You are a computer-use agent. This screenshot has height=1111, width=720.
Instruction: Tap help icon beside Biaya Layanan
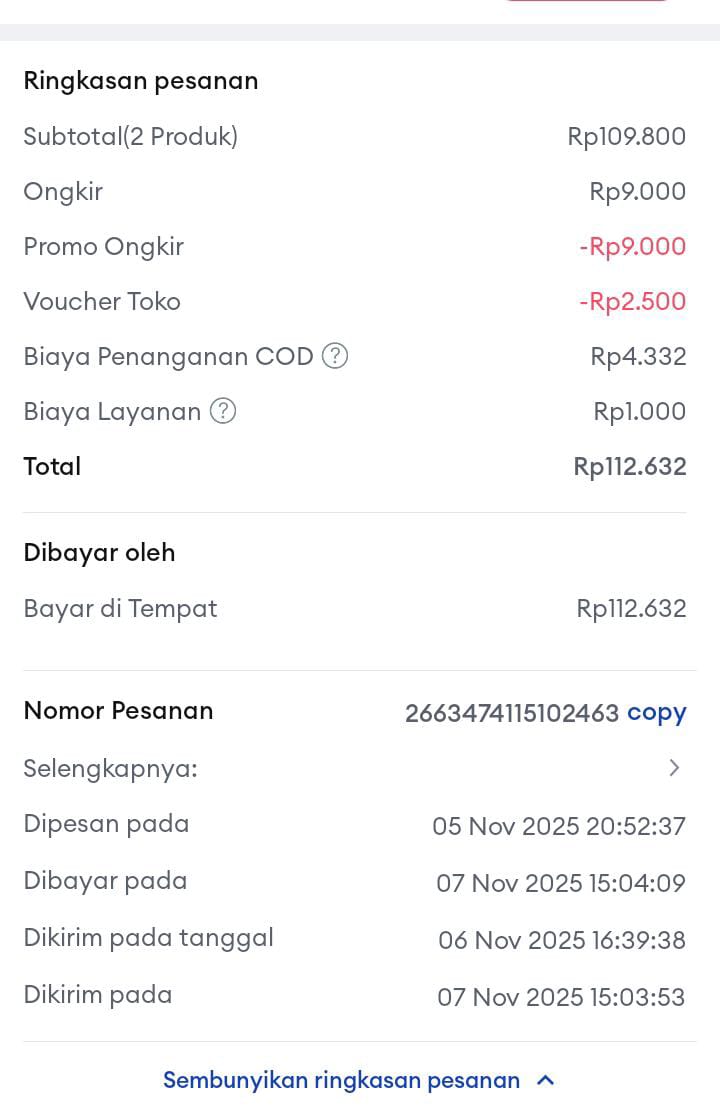click(223, 411)
